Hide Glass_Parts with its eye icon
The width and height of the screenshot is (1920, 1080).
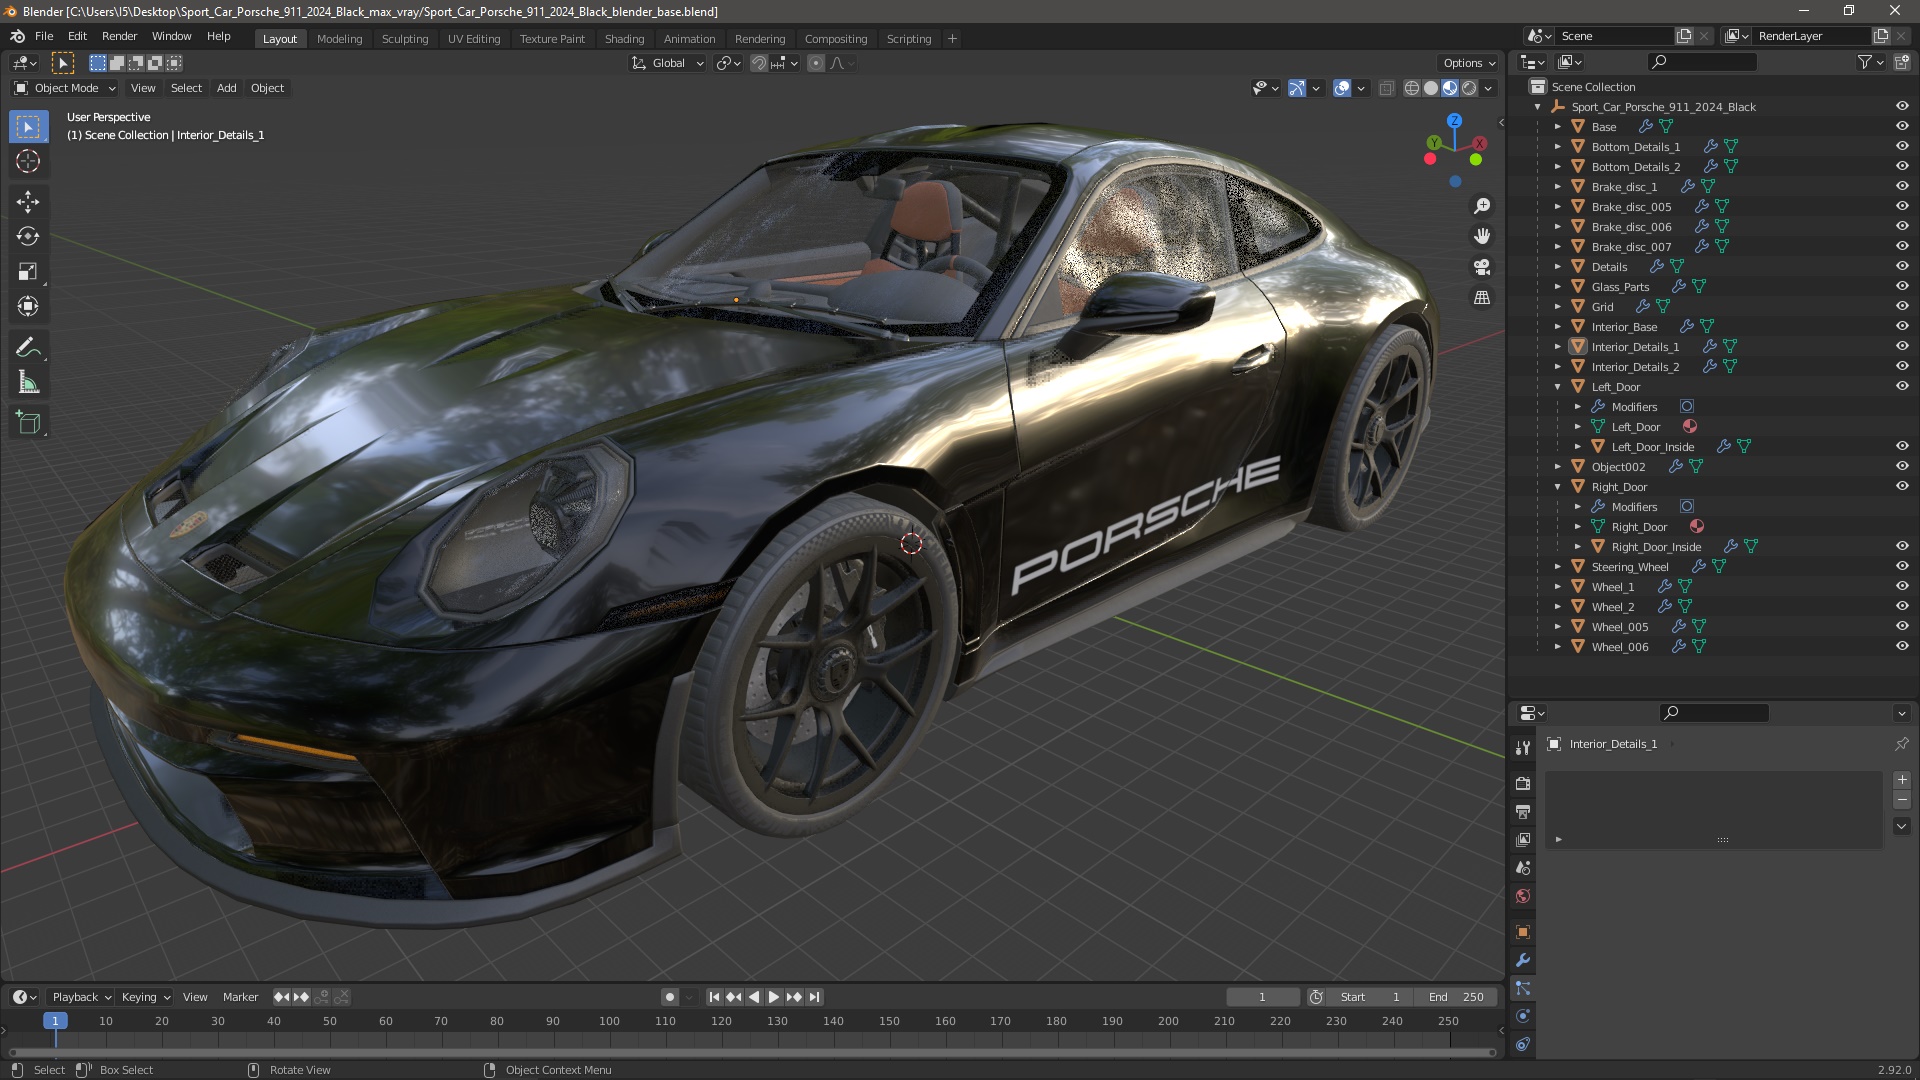1902,286
